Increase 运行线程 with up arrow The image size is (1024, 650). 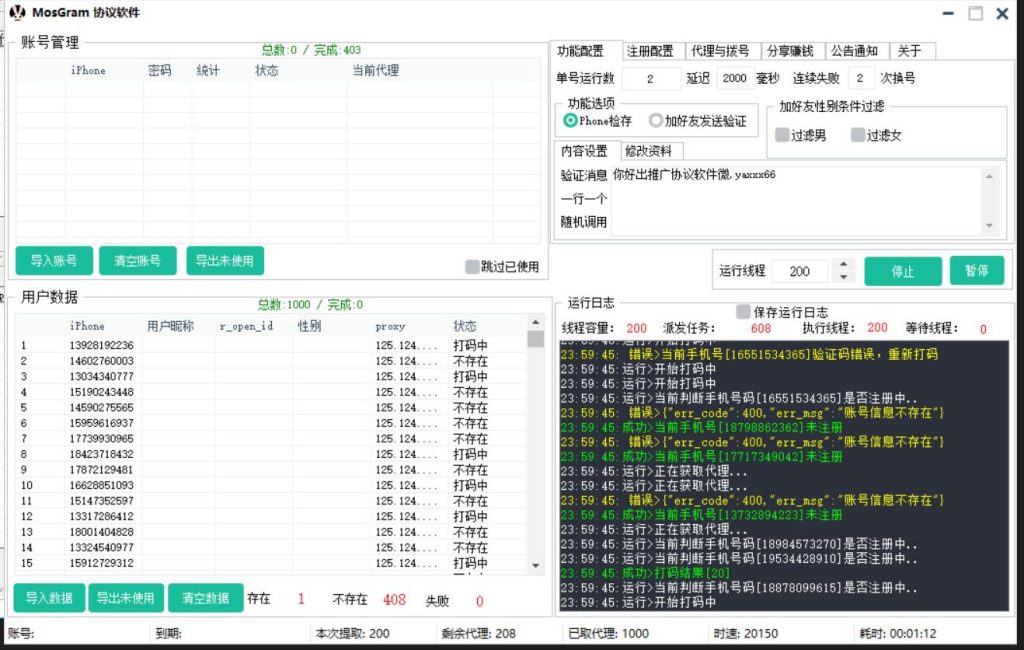pyautogui.click(x=843, y=265)
